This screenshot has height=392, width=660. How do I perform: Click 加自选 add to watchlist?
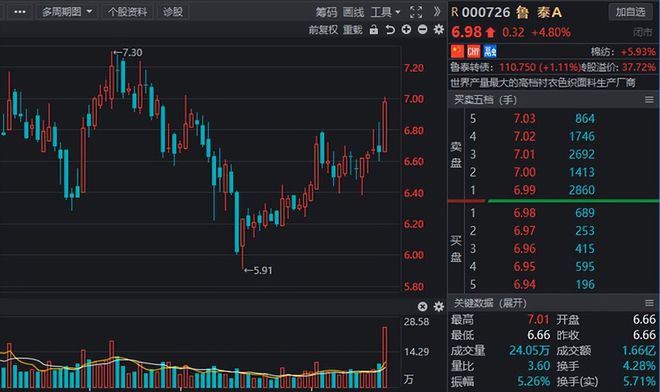point(630,12)
